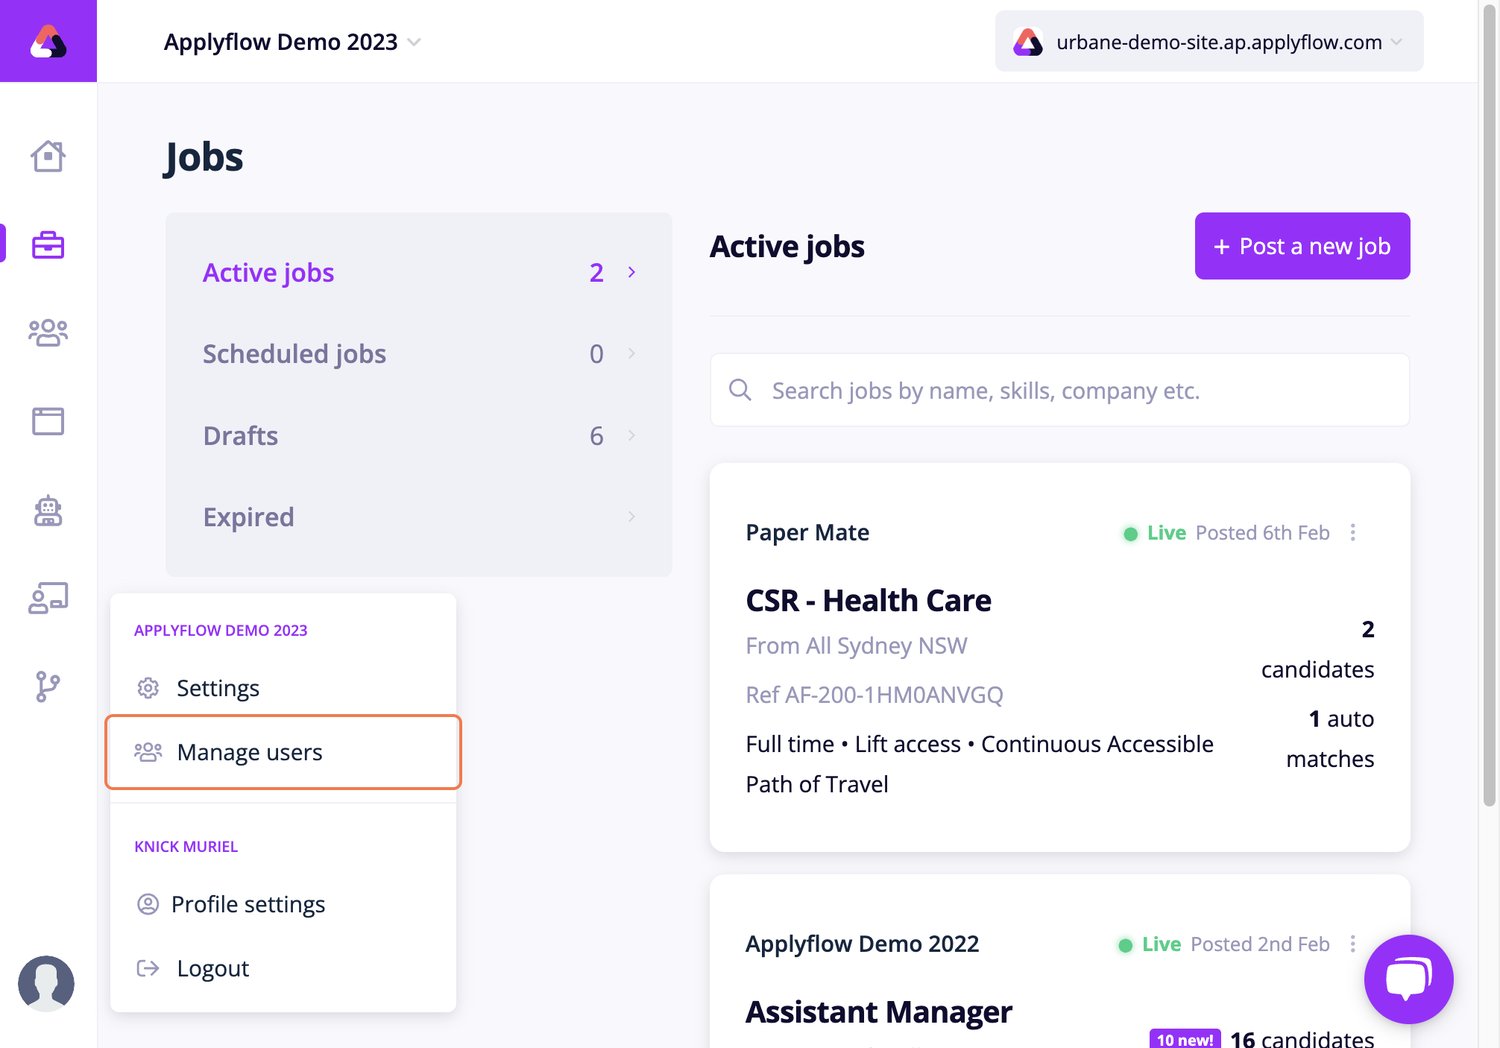Image resolution: width=1500 pixels, height=1048 pixels.
Task: Open three-dot menu on CSR Health Care job
Action: 1353,533
